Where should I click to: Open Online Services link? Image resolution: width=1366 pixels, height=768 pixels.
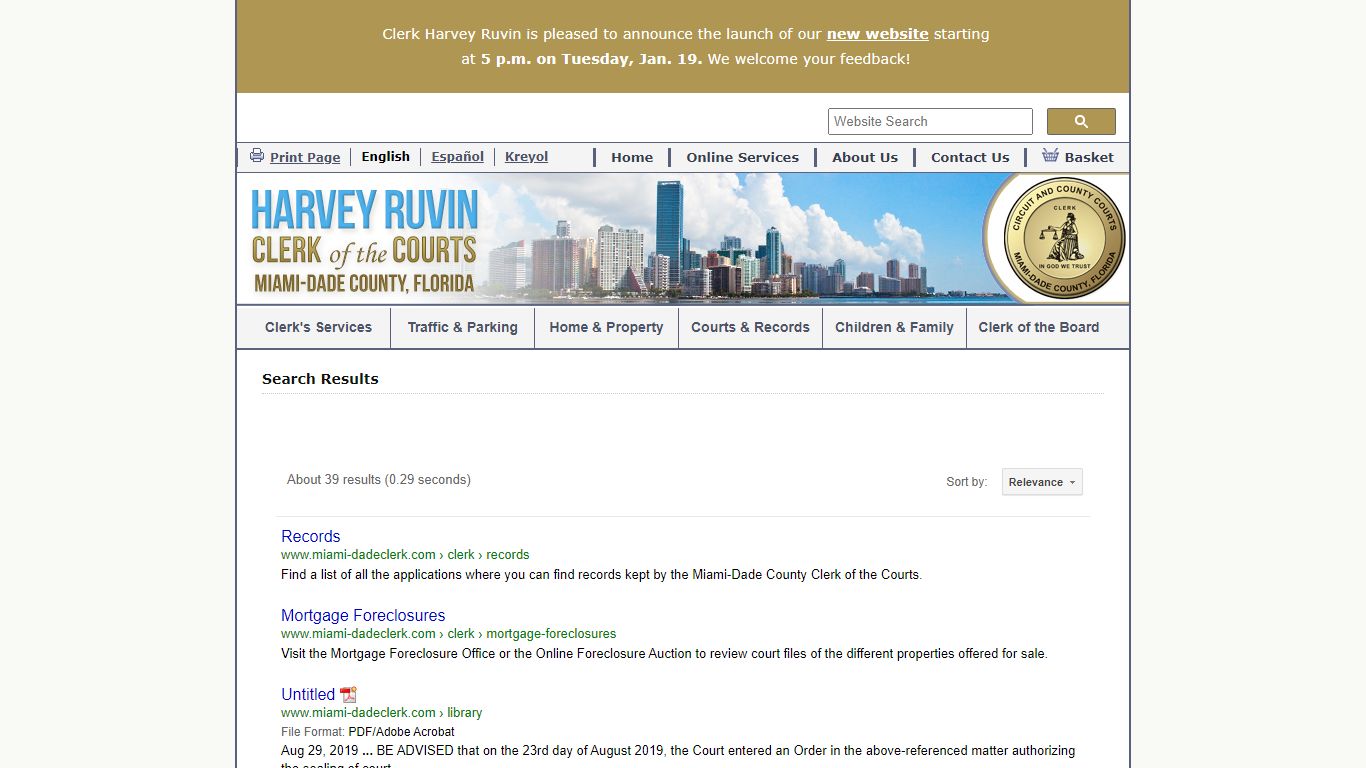point(742,157)
